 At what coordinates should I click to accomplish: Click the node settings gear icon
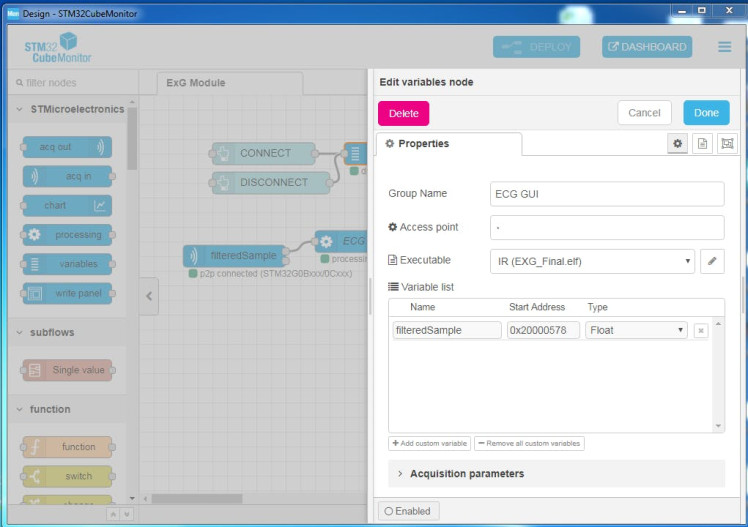coord(677,144)
